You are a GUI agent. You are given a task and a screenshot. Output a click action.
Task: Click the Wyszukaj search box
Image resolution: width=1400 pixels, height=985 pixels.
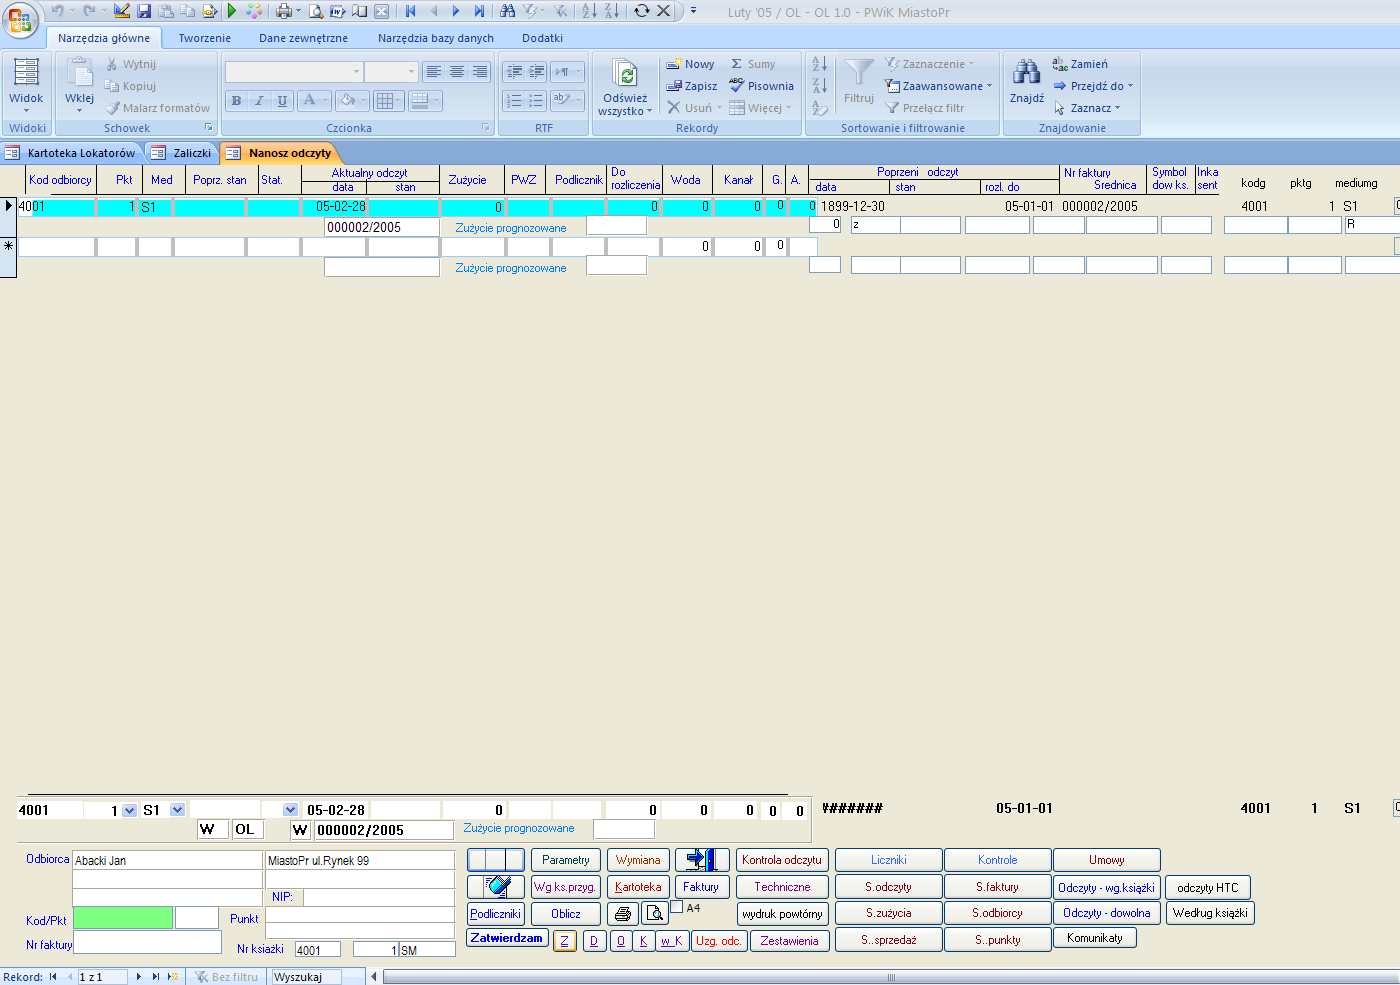[x=306, y=977]
